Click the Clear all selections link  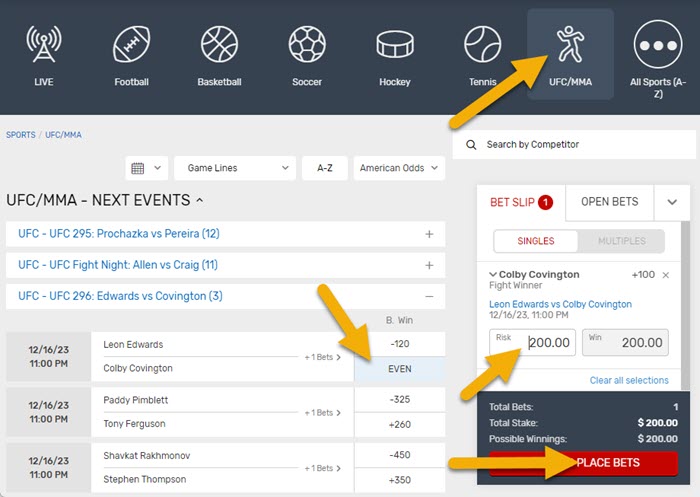(x=629, y=381)
